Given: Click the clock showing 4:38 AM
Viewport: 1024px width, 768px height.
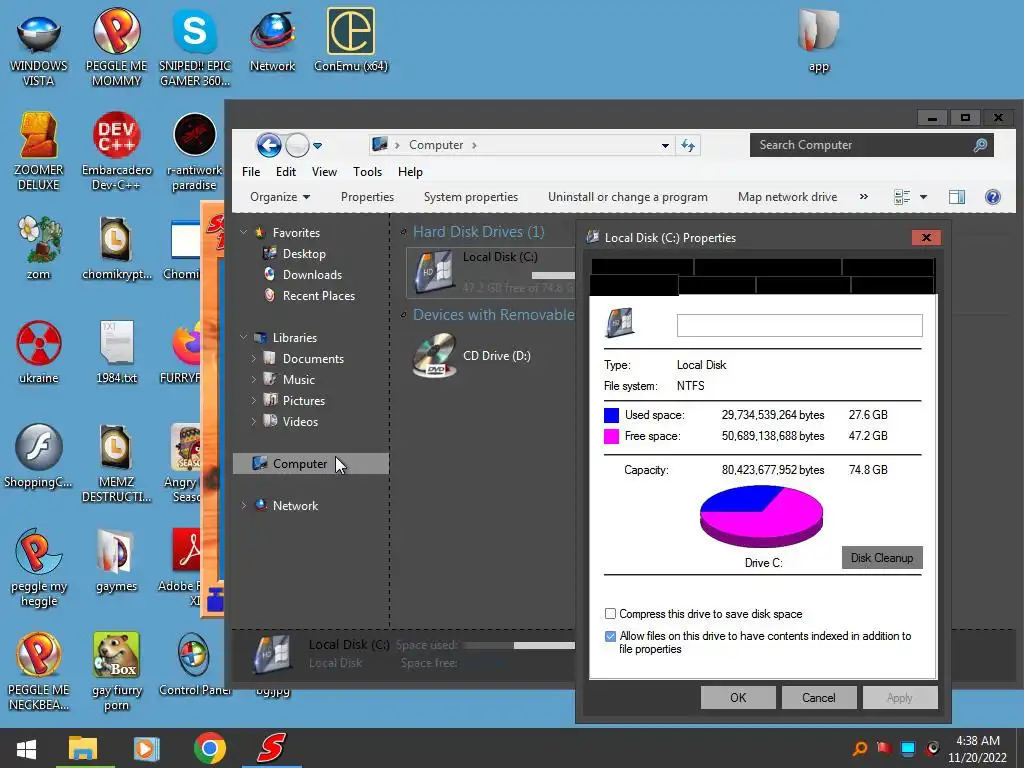Looking at the screenshot, I should [978, 741].
